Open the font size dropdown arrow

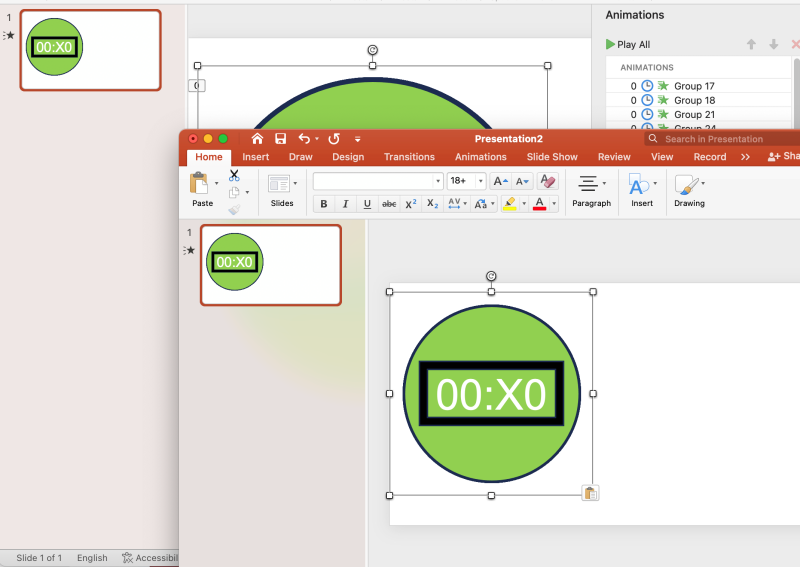point(480,181)
